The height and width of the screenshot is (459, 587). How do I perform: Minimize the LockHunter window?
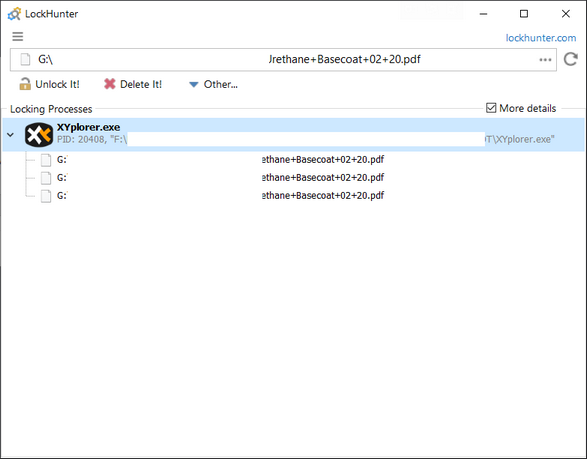pyautogui.click(x=483, y=14)
